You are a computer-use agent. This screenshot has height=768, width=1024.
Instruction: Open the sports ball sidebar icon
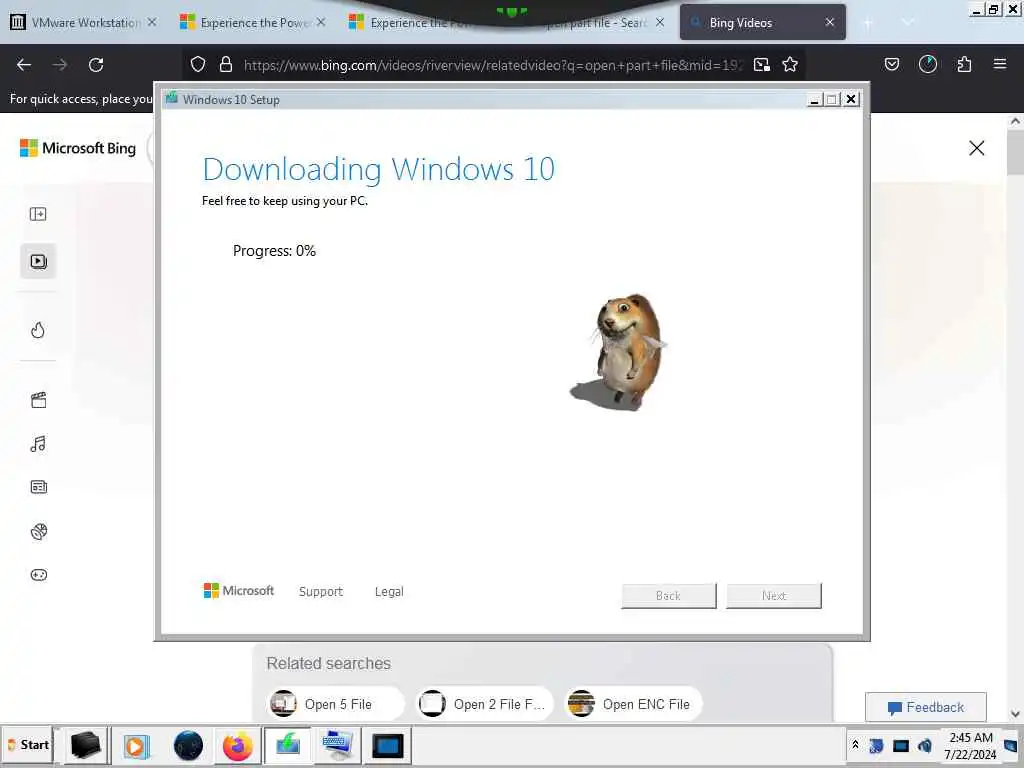(39, 532)
